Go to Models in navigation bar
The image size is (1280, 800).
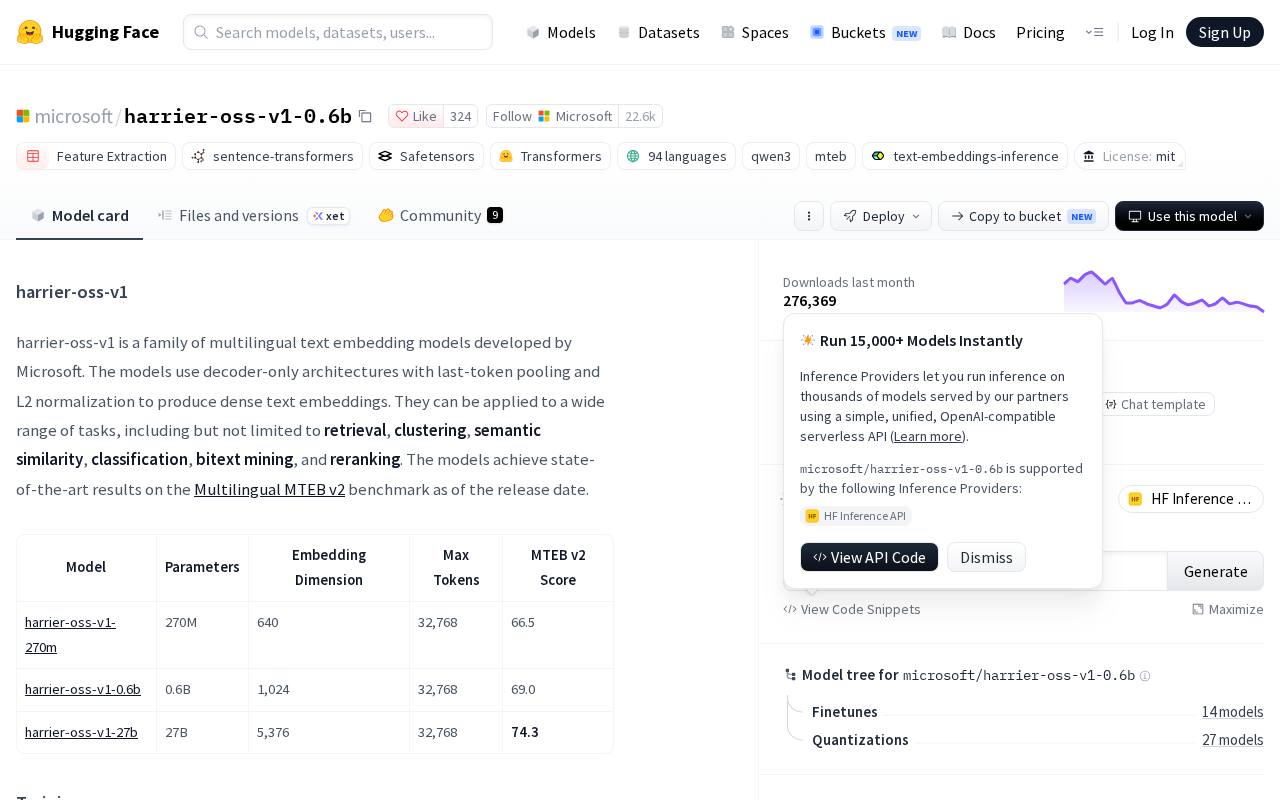[561, 32]
